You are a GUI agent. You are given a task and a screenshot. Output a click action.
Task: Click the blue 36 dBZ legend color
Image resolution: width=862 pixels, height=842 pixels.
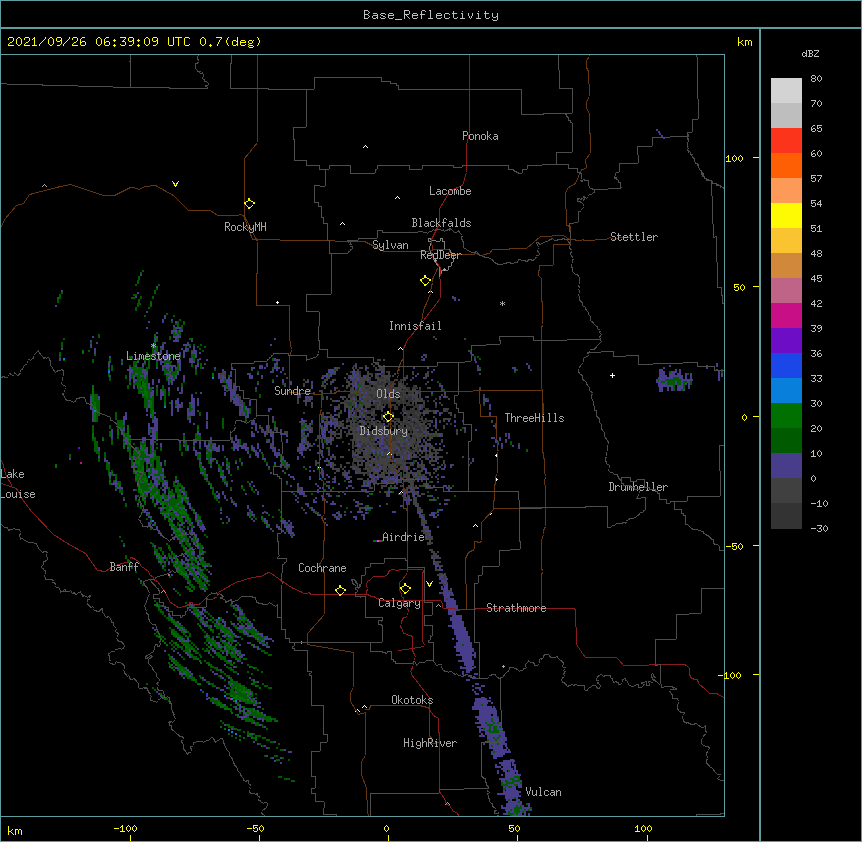pos(786,365)
